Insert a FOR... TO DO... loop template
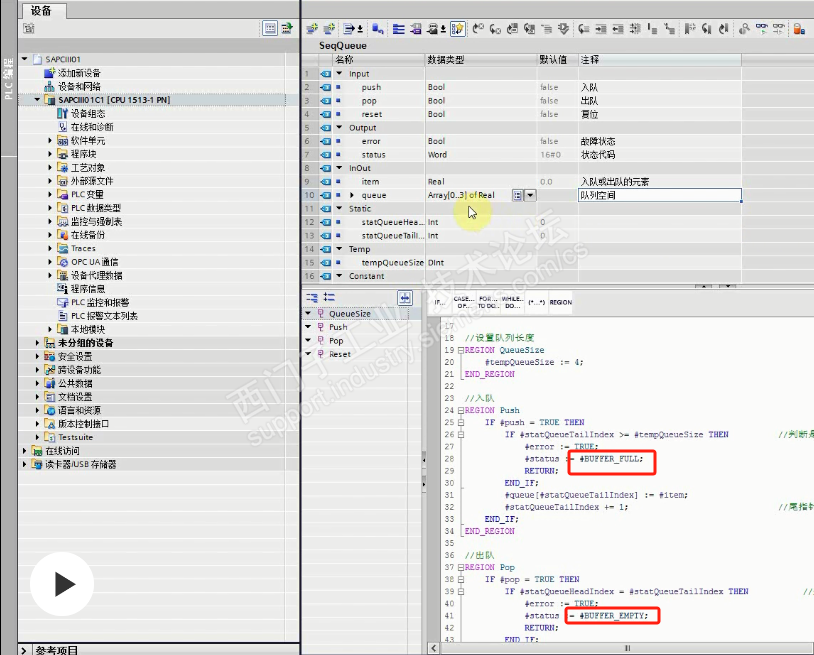Screen dimensions: 814x655 [487, 302]
